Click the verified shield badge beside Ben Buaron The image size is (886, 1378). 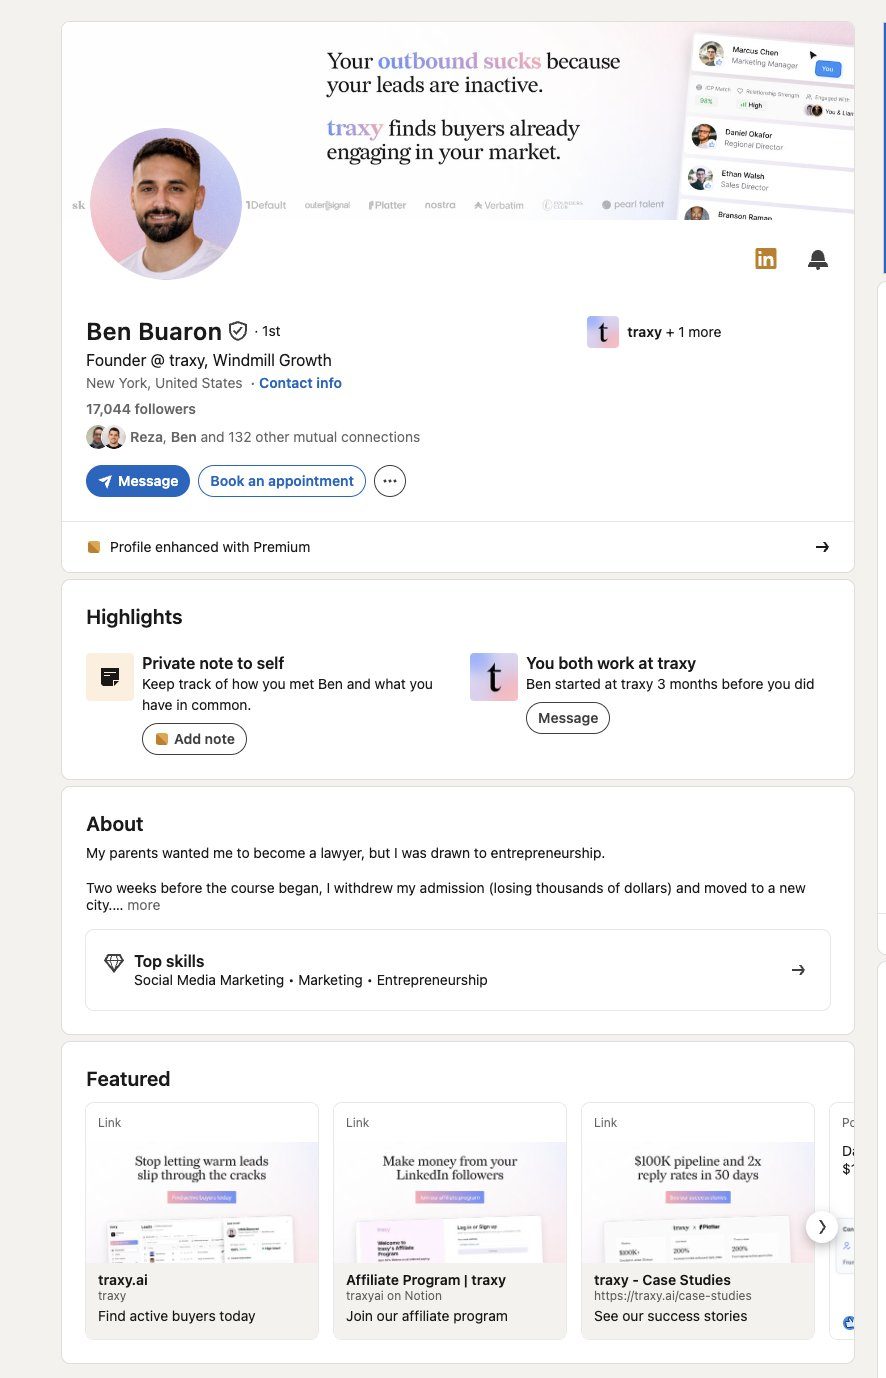point(238,331)
